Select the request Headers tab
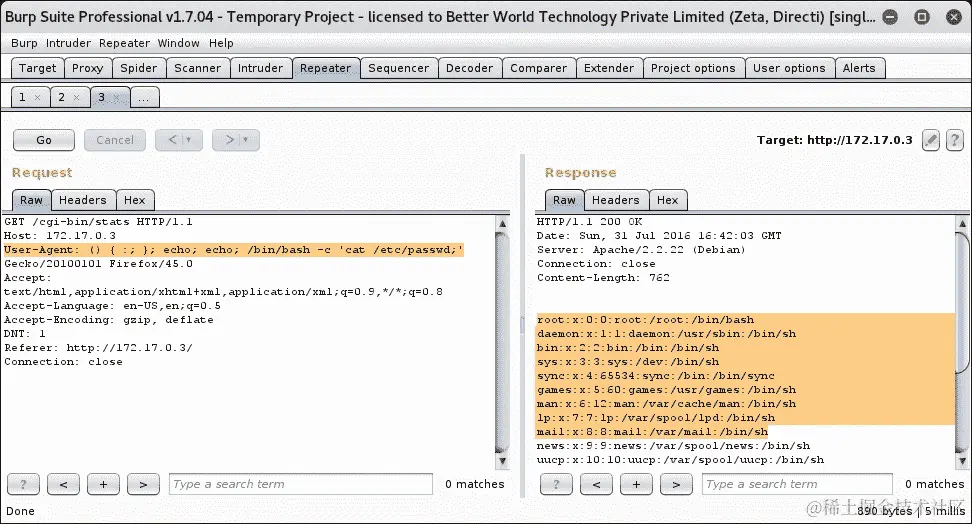 [x=83, y=200]
